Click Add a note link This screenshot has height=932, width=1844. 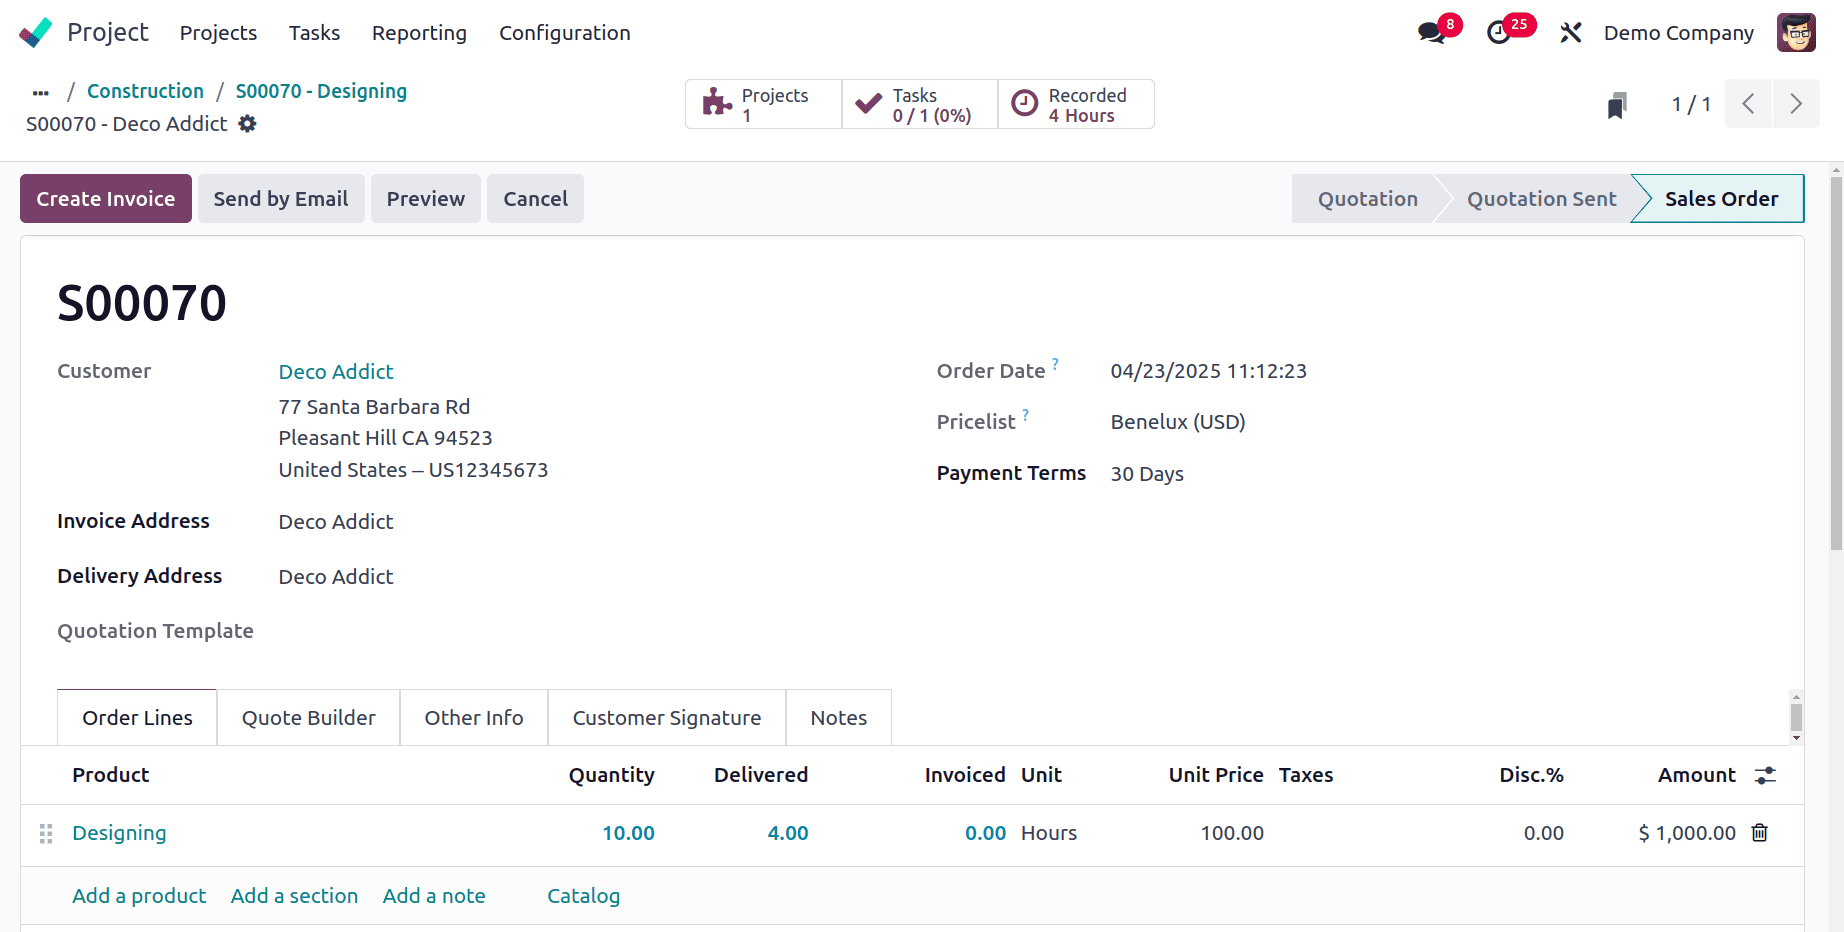[434, 895]
